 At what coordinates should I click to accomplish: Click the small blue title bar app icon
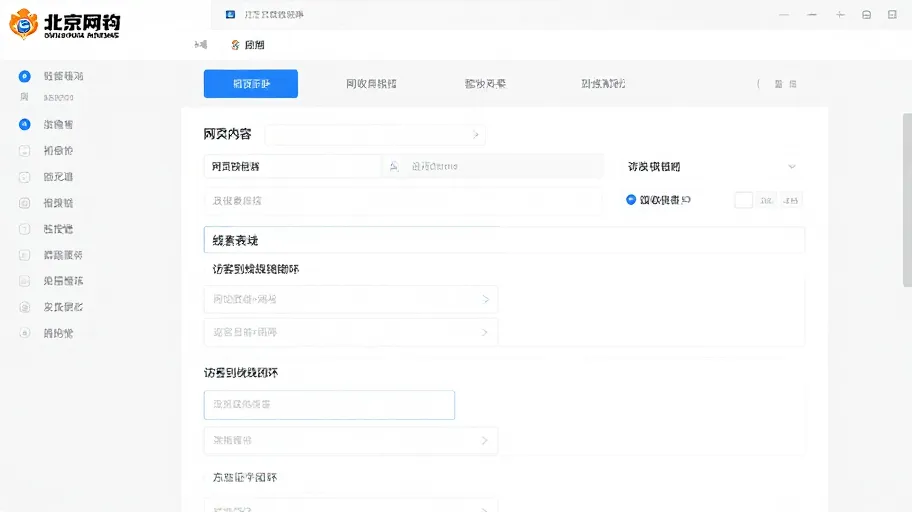pos(230,14)
